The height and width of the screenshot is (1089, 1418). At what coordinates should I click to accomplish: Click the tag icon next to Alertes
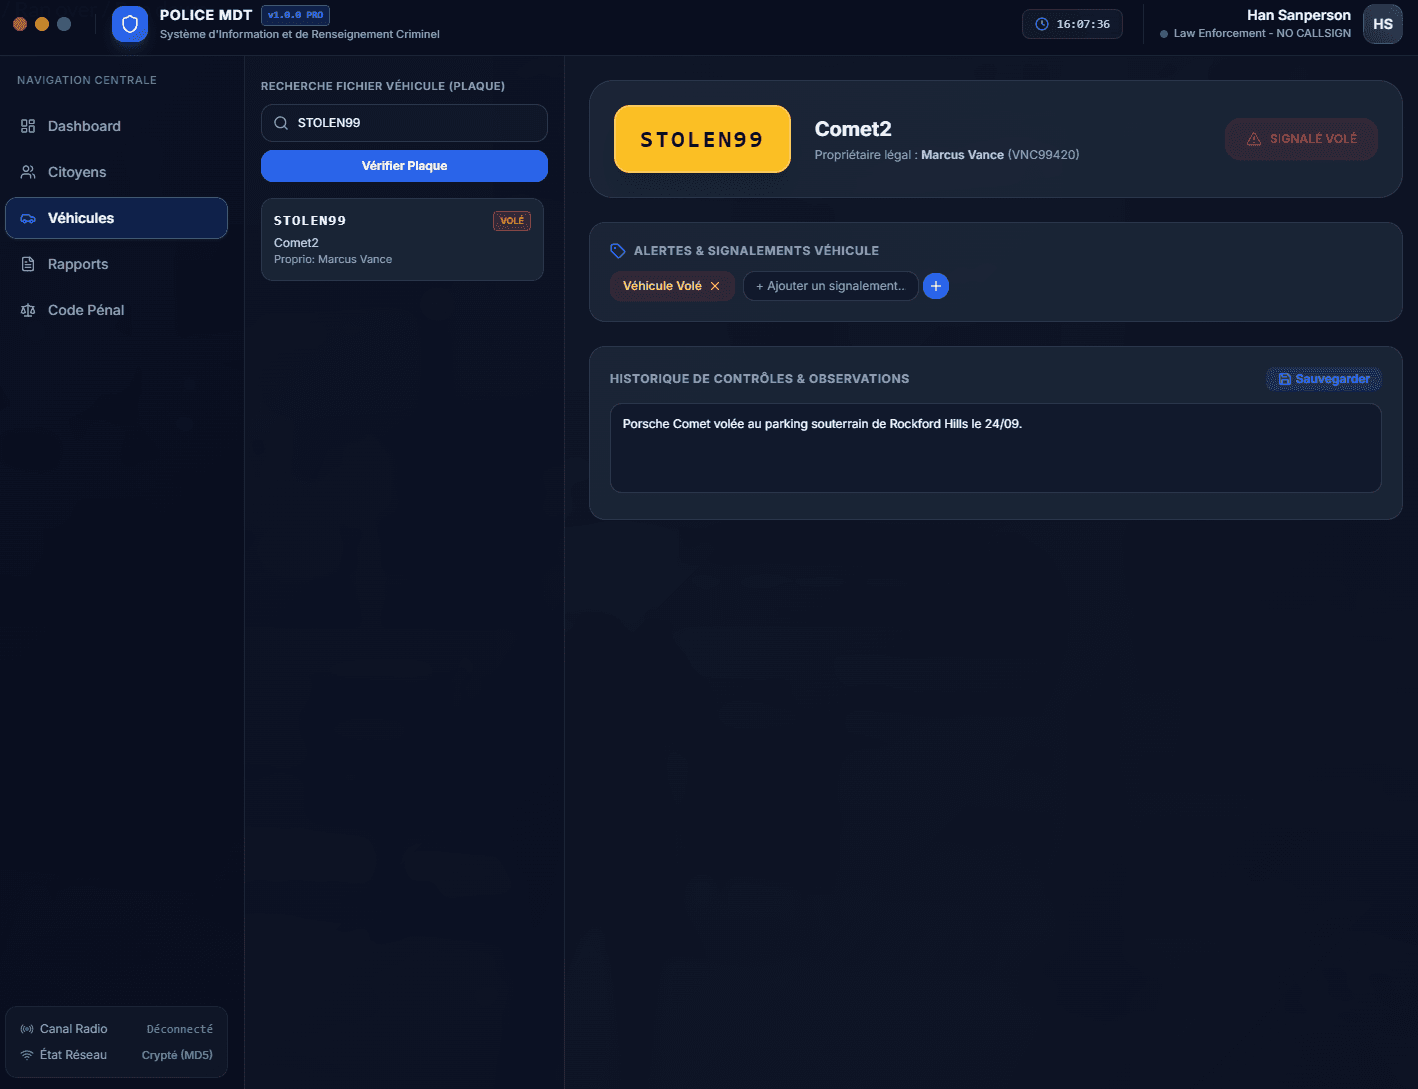(x=618, y=251)
